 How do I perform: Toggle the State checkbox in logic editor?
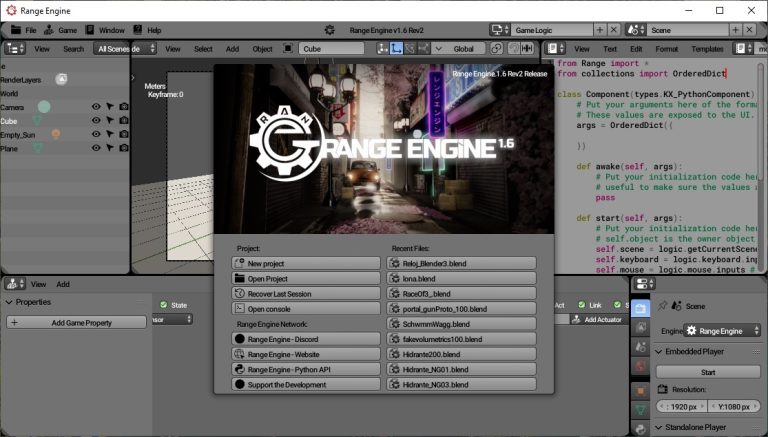[165, 305]
